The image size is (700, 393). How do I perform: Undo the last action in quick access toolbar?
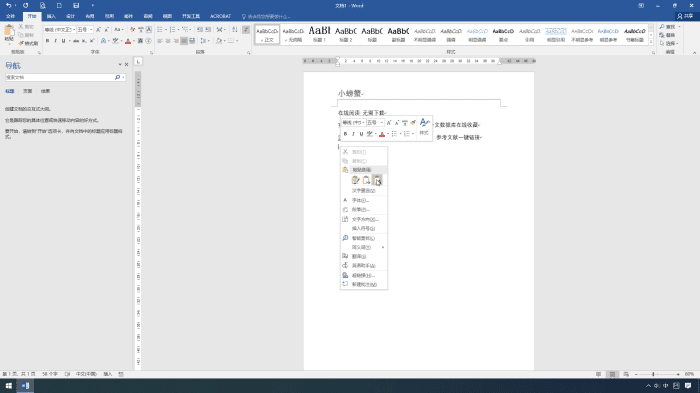[8, 5]
